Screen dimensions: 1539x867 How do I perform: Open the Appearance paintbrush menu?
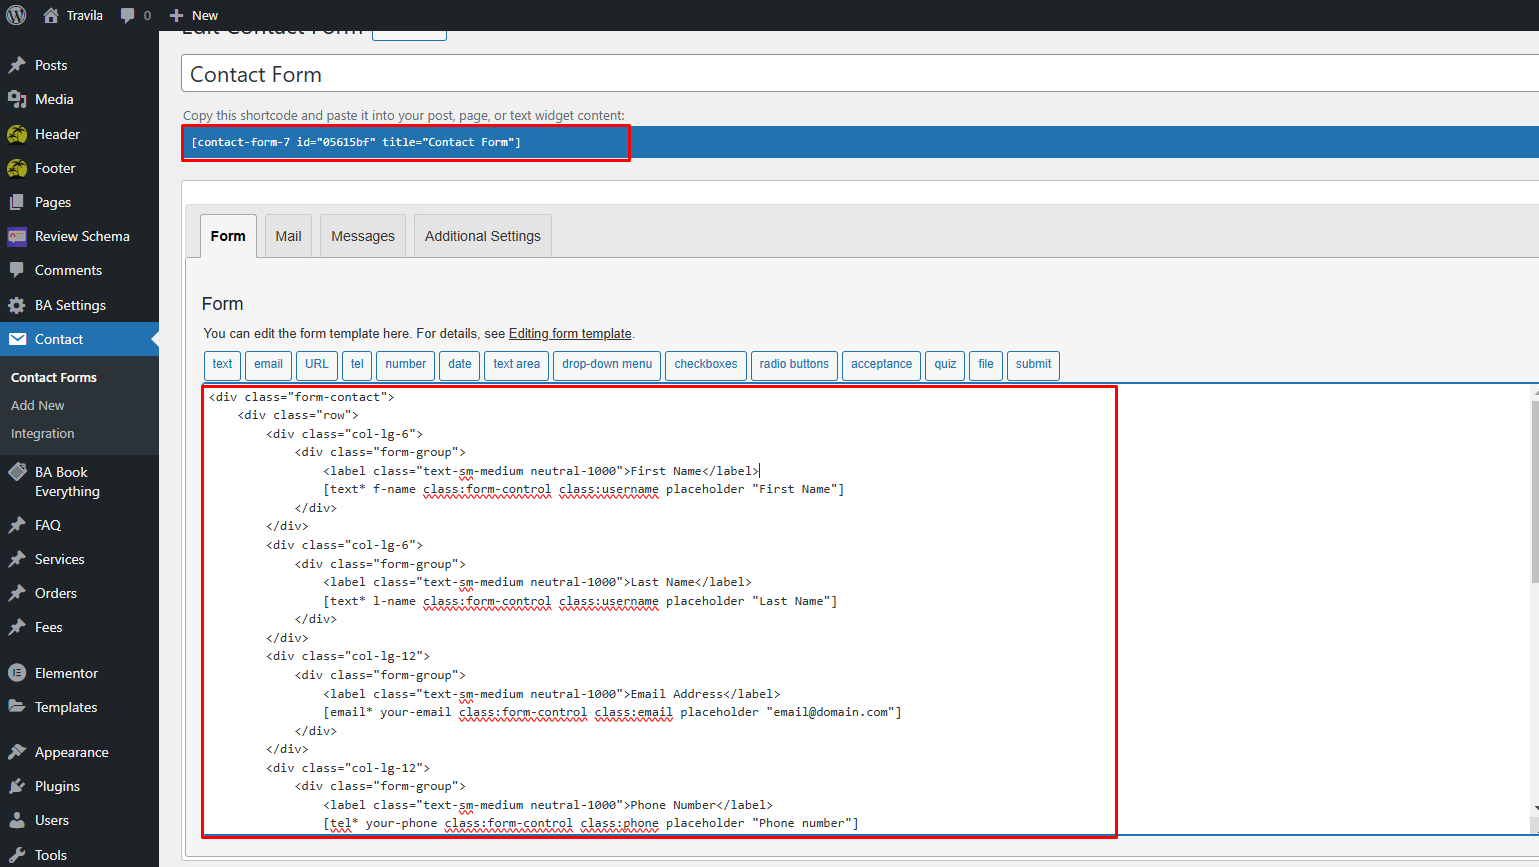(x=17, y=752)
